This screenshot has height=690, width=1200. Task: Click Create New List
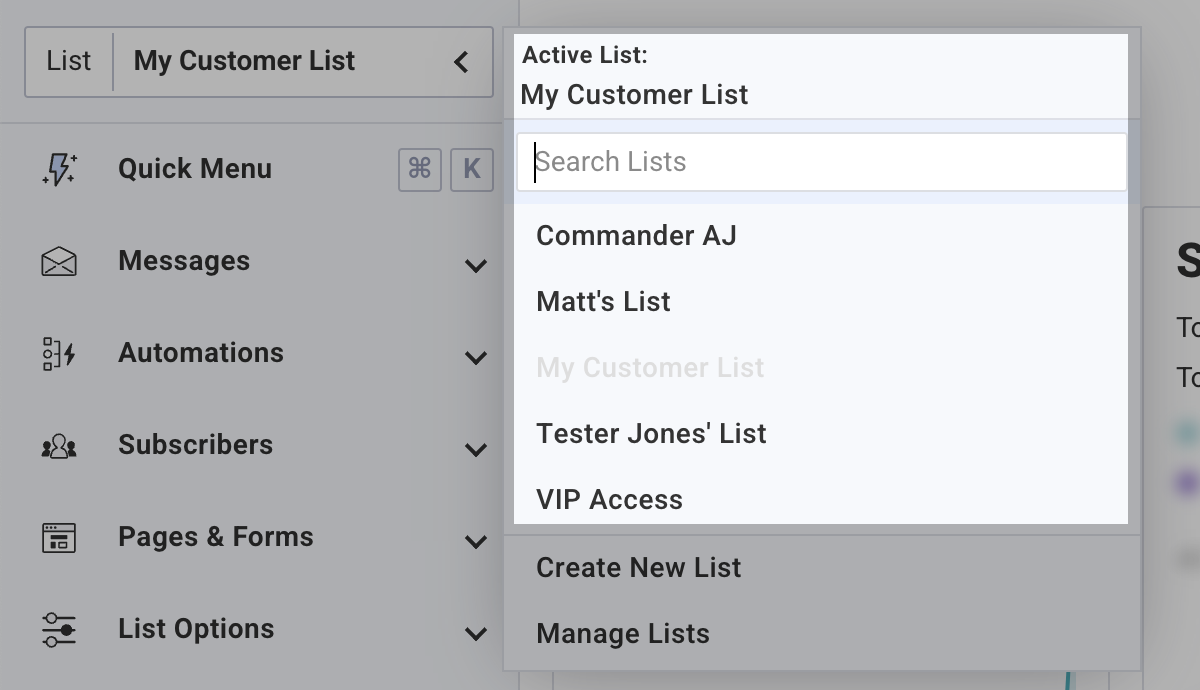638,568
